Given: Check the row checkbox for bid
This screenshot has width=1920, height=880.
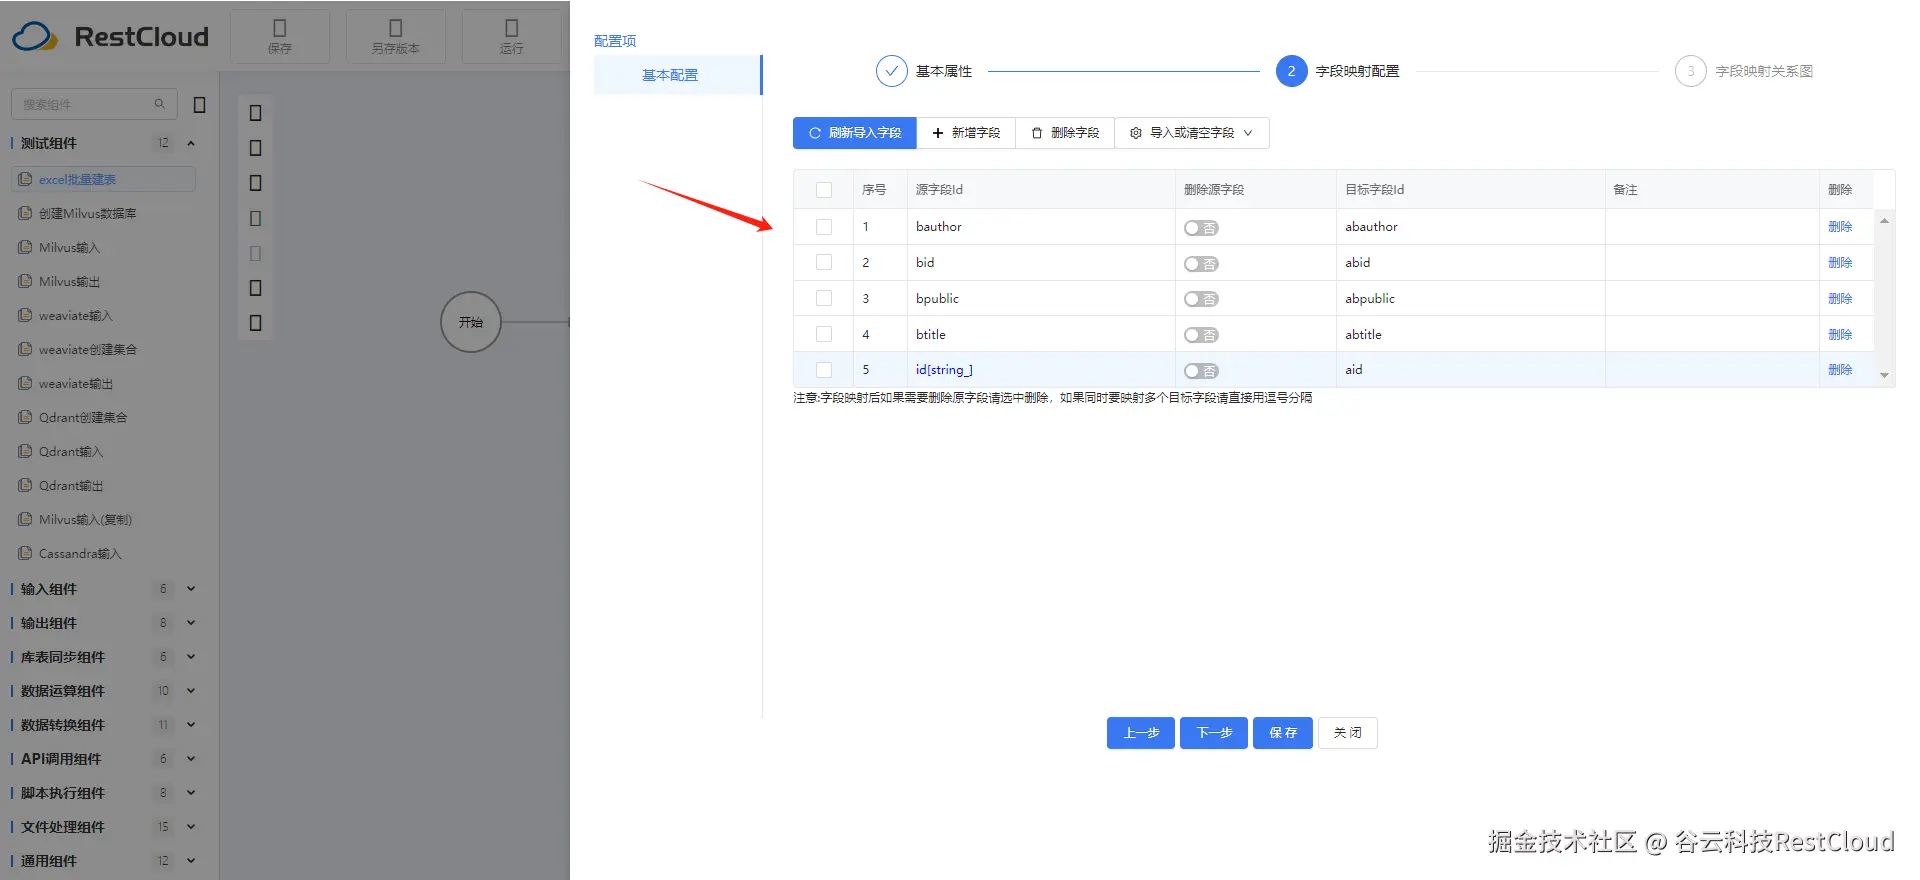Looking at the screenshot, I should coord(824,262).
